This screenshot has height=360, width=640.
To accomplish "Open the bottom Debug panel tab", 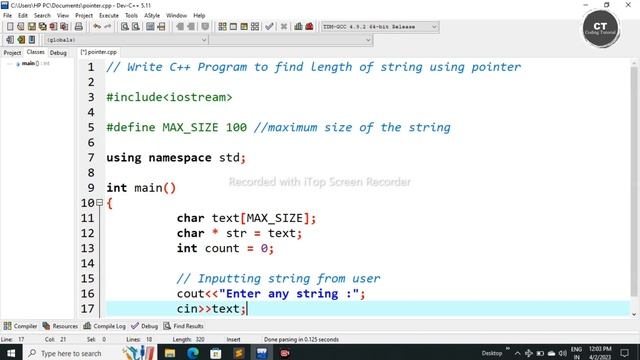I will (144, 326).
